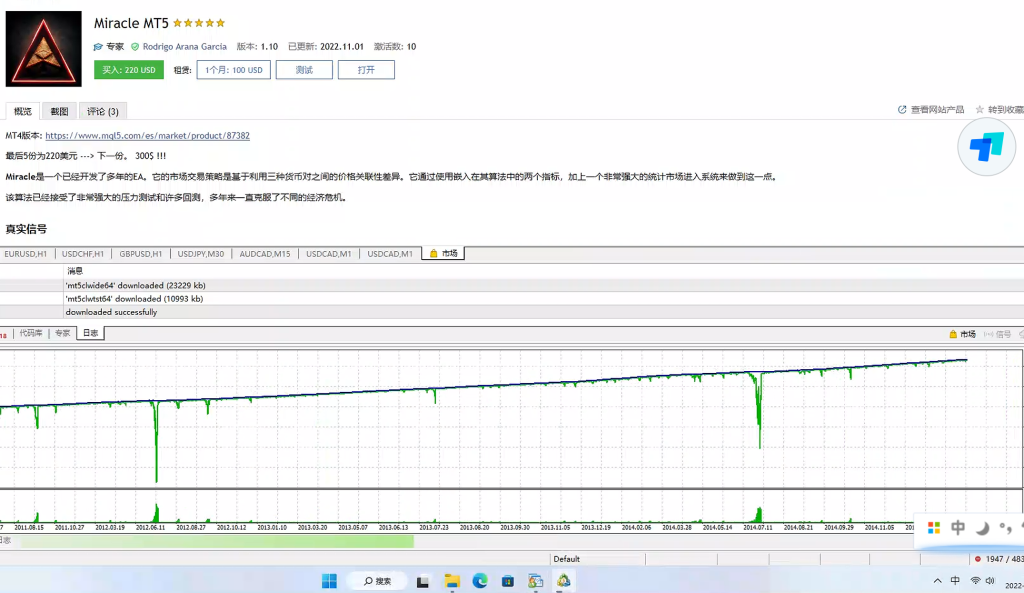Open the volume speaker tray icon
This screenshot has height=593, width=1024.
coord(990,581)
